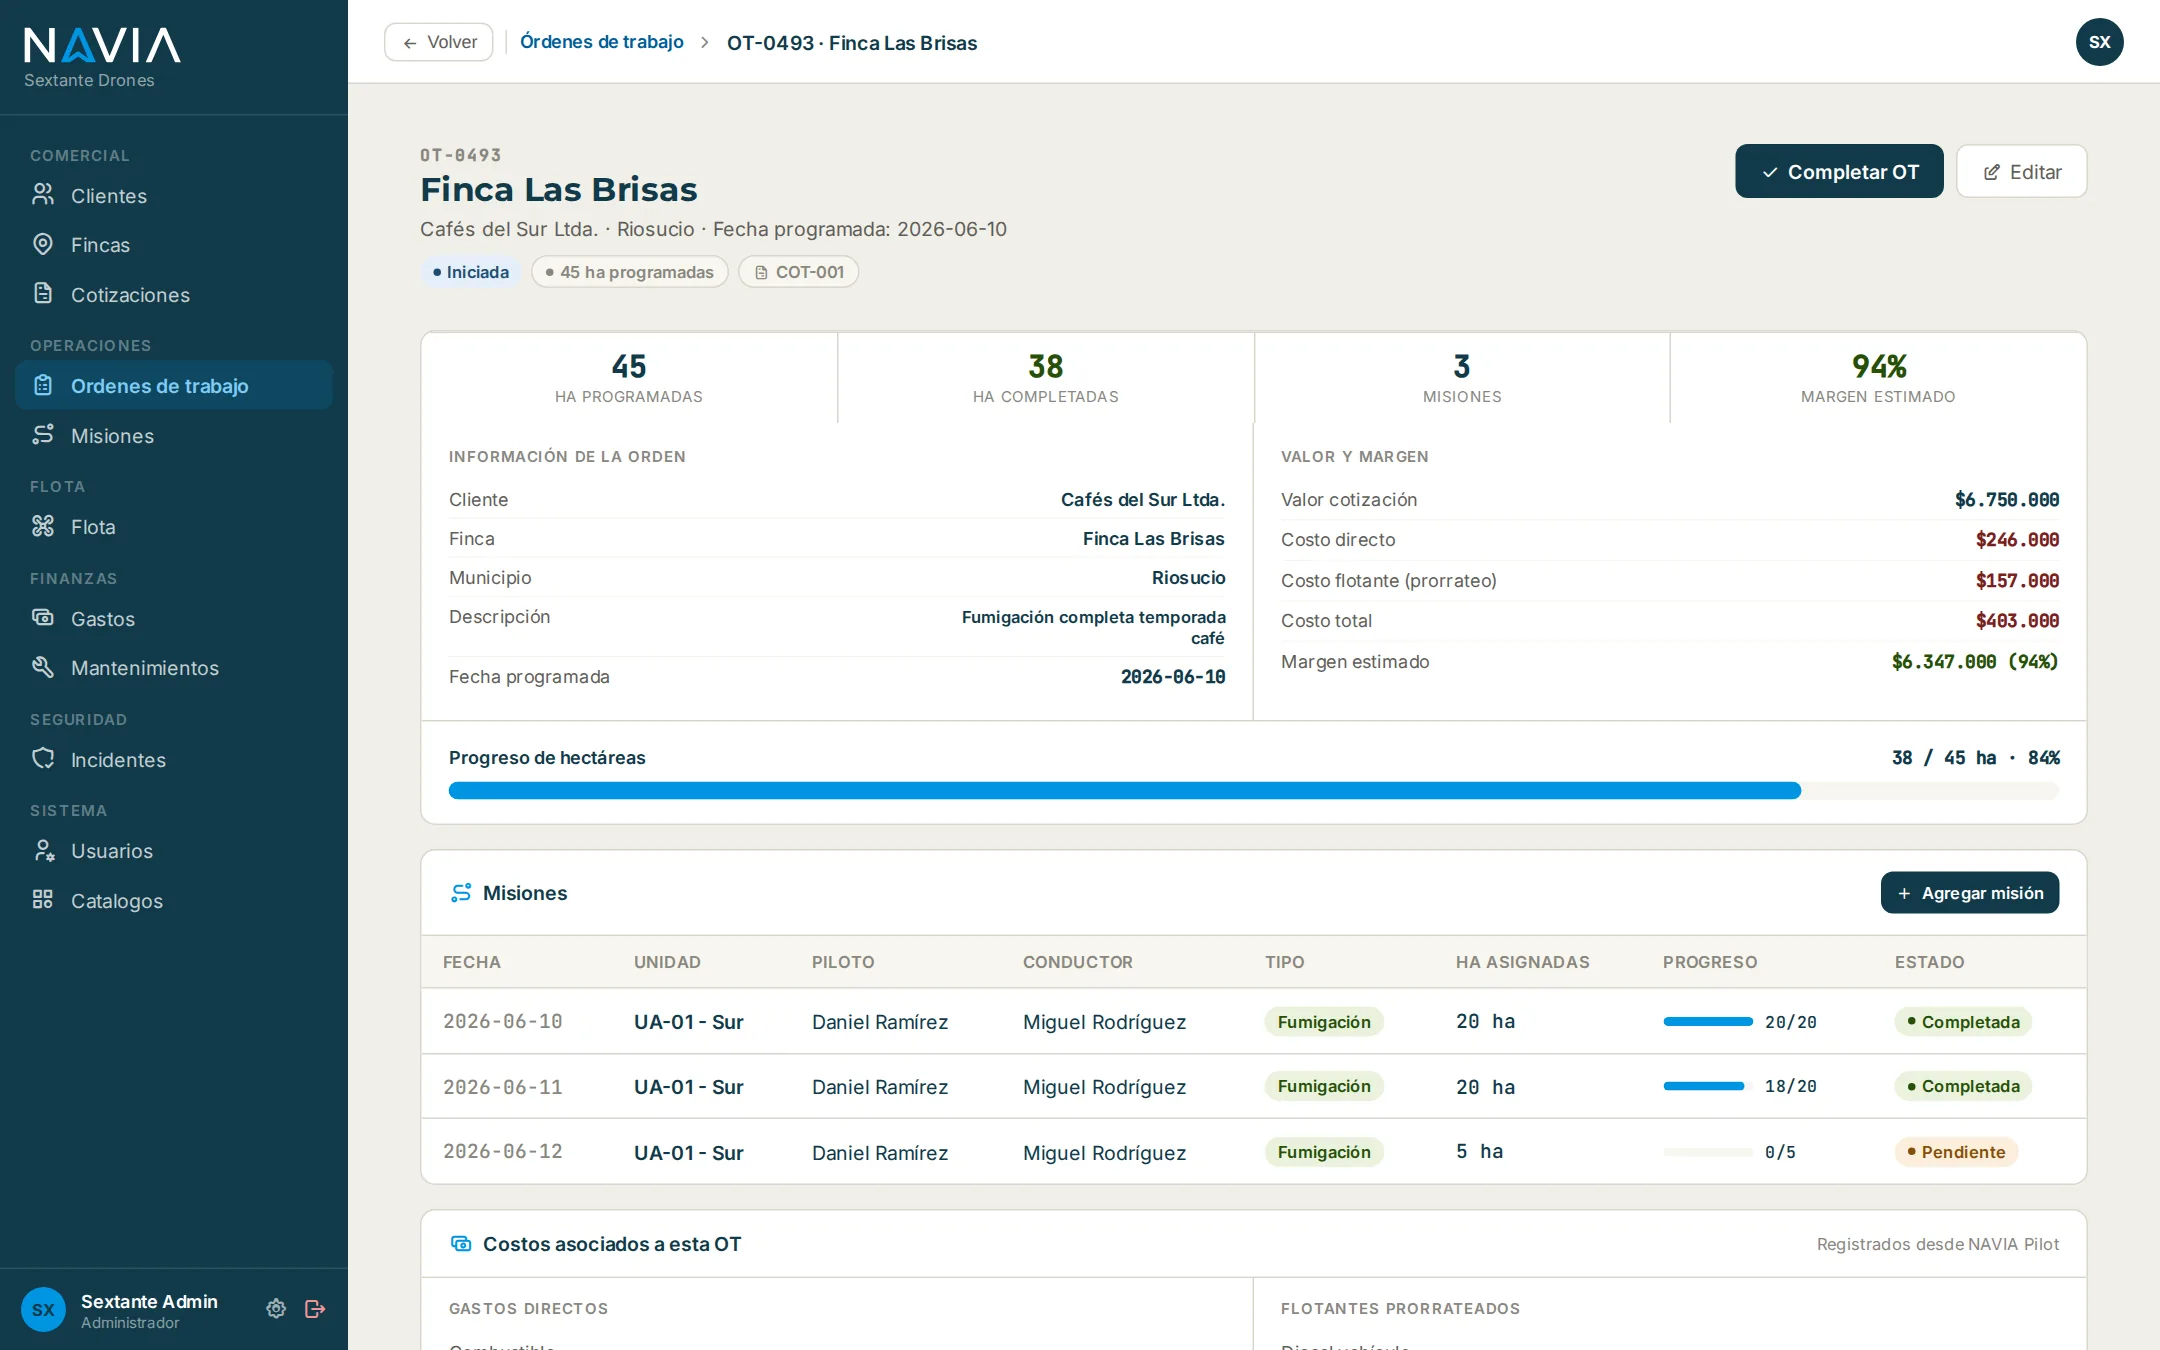
Task: Click the settings gear beside Sextante Admin
Action: [276, 1309]
